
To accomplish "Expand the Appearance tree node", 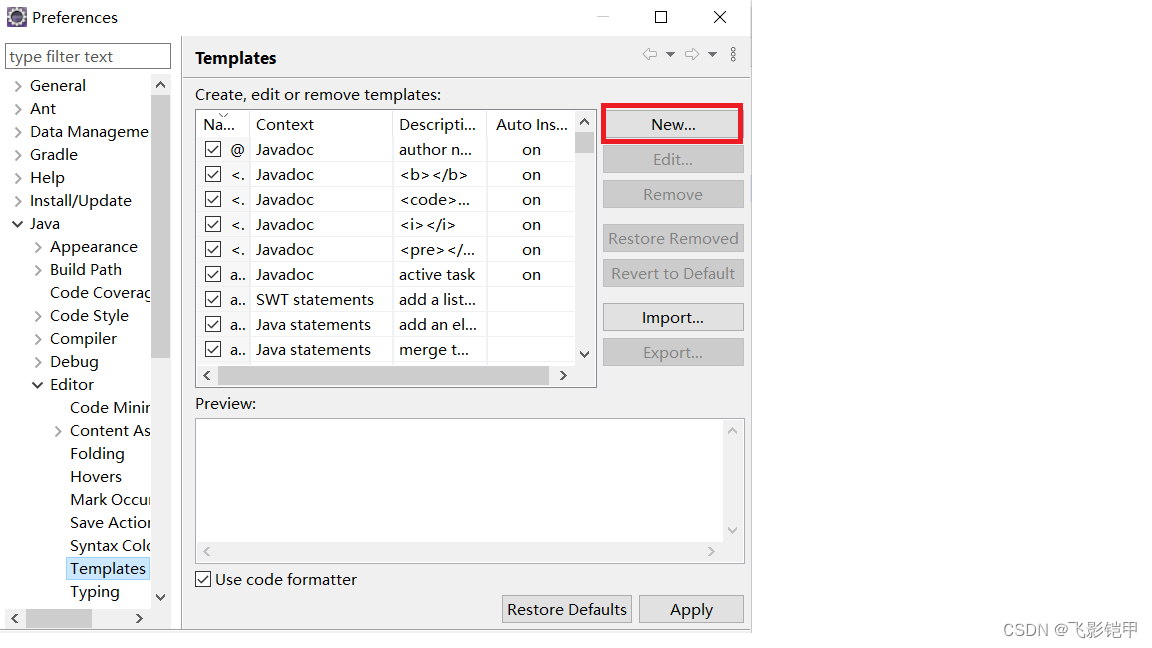I will (x=37, y=246).
